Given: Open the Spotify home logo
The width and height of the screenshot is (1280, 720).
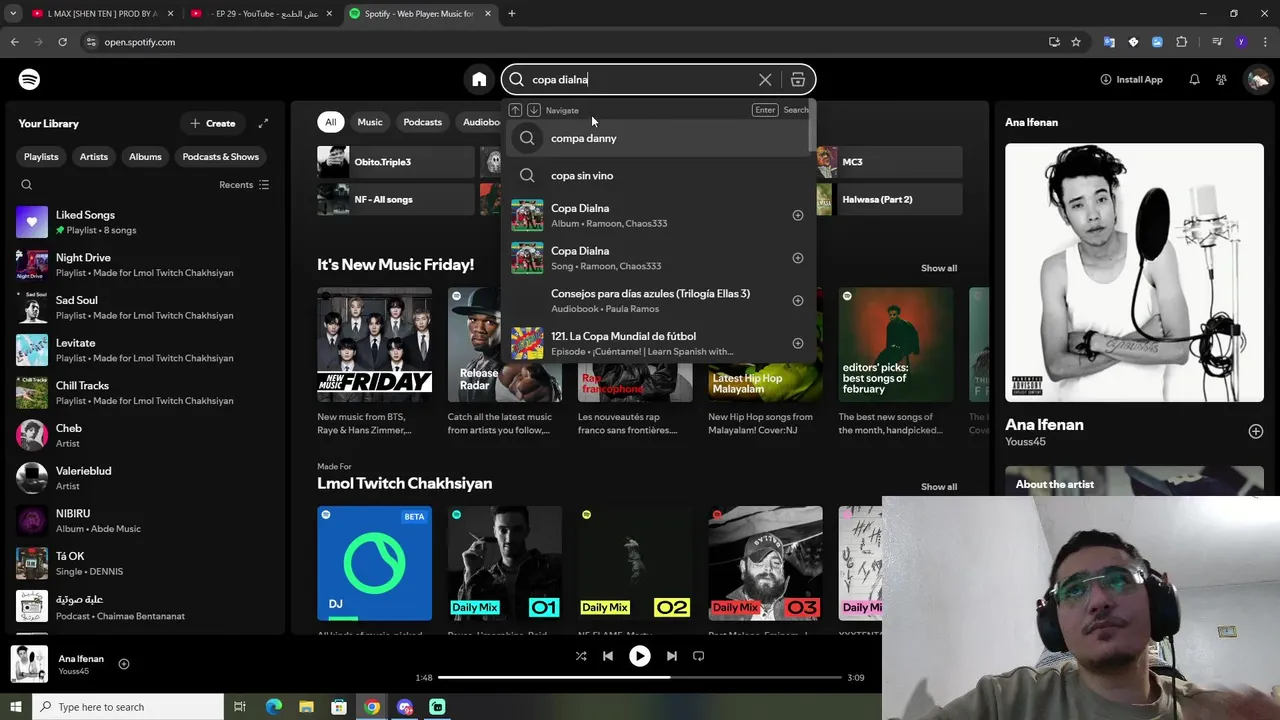Looking at the screenshot, I should coord(29,79).
